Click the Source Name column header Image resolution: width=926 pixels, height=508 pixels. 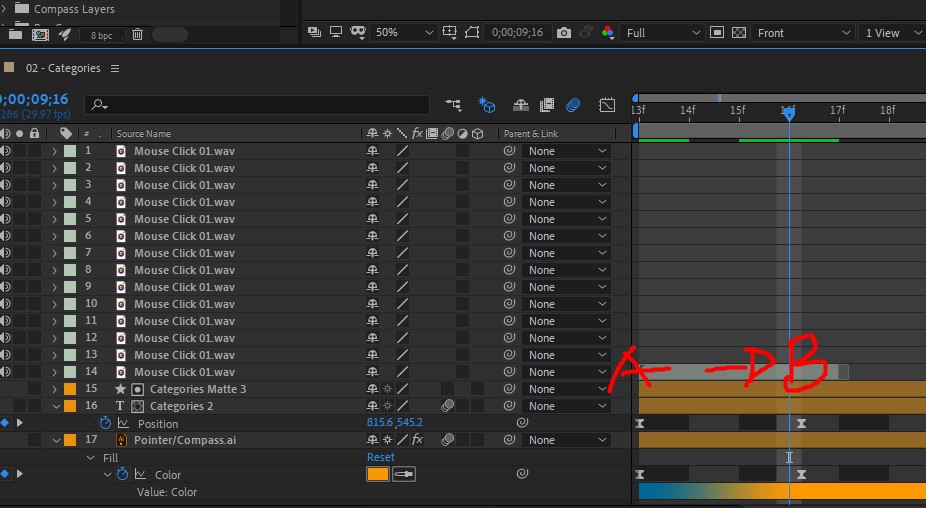144,133
